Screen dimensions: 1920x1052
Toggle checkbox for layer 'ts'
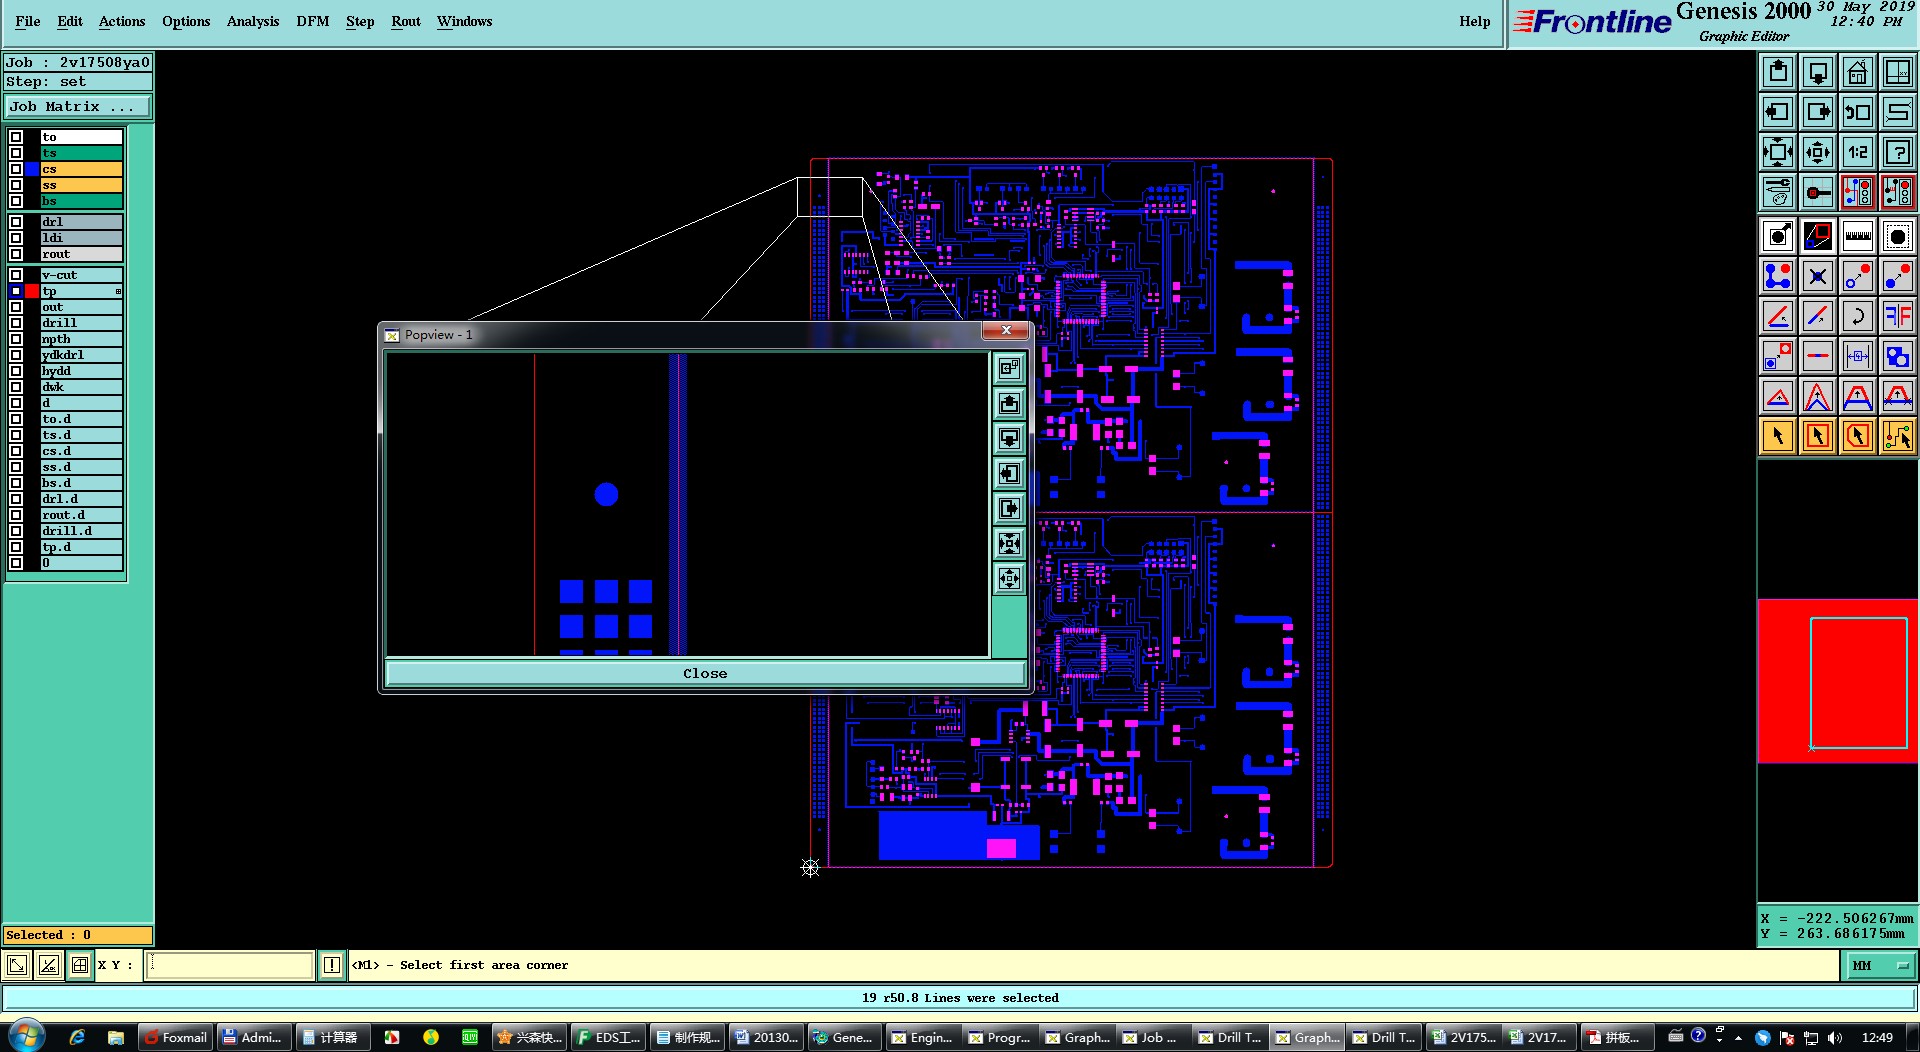tap(16, 153)
